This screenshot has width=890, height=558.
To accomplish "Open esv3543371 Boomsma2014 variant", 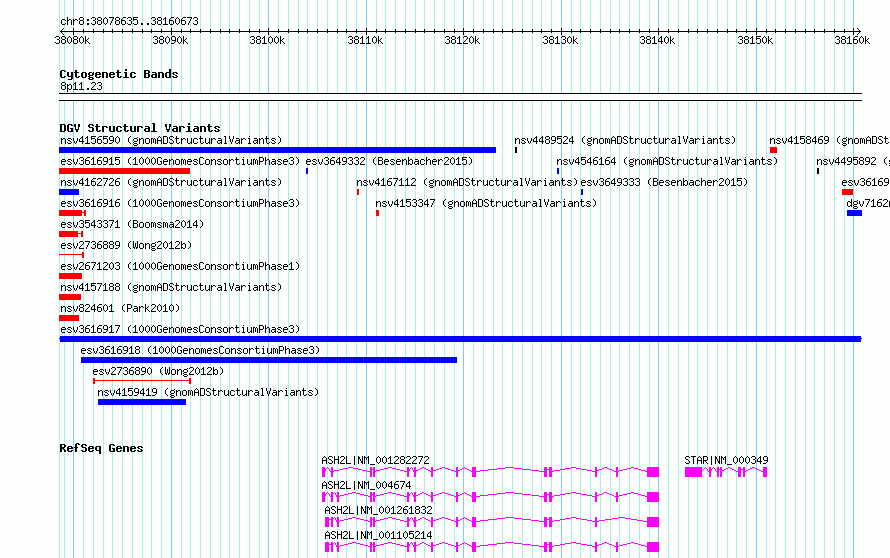I will click(132, 224).
